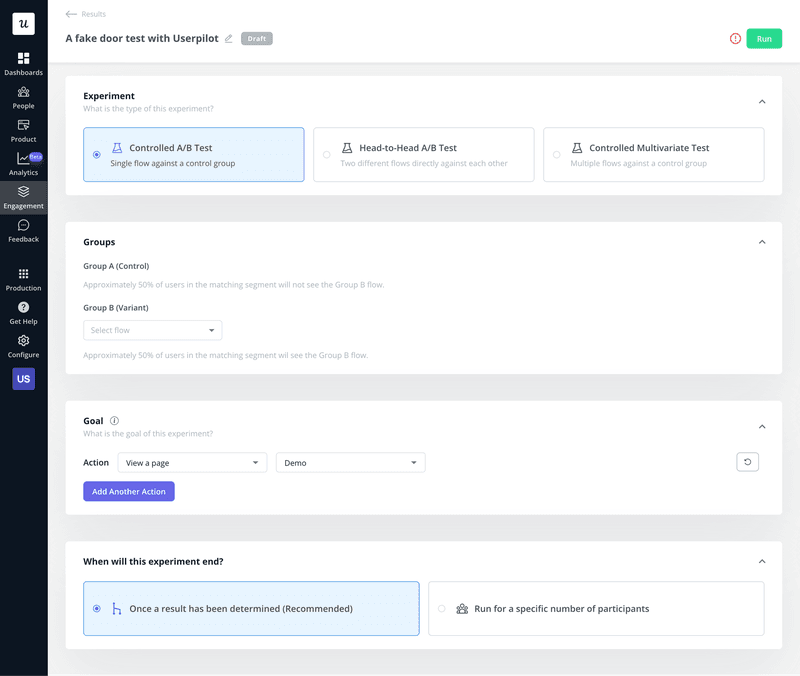This screenshot has height=676, width=800.
Task: Select Product in the left sidebar
Action: (23, 130)
